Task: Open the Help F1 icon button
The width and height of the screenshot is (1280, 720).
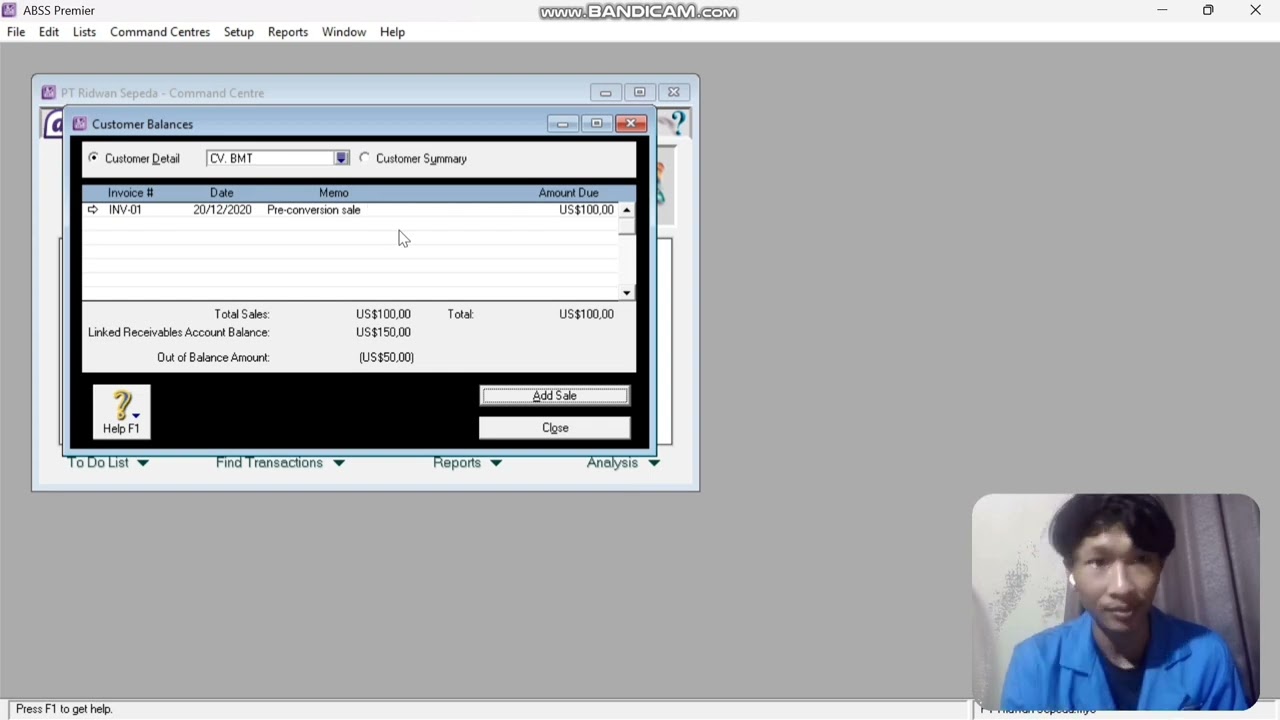Action: click(x=121, y=412)
